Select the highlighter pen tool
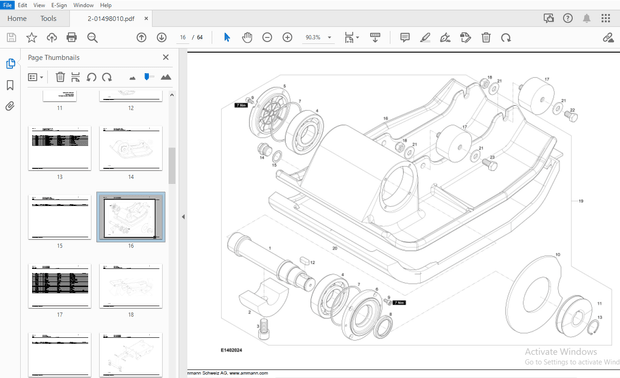Viewport: 620px width, 378px height. coord(425,38)
